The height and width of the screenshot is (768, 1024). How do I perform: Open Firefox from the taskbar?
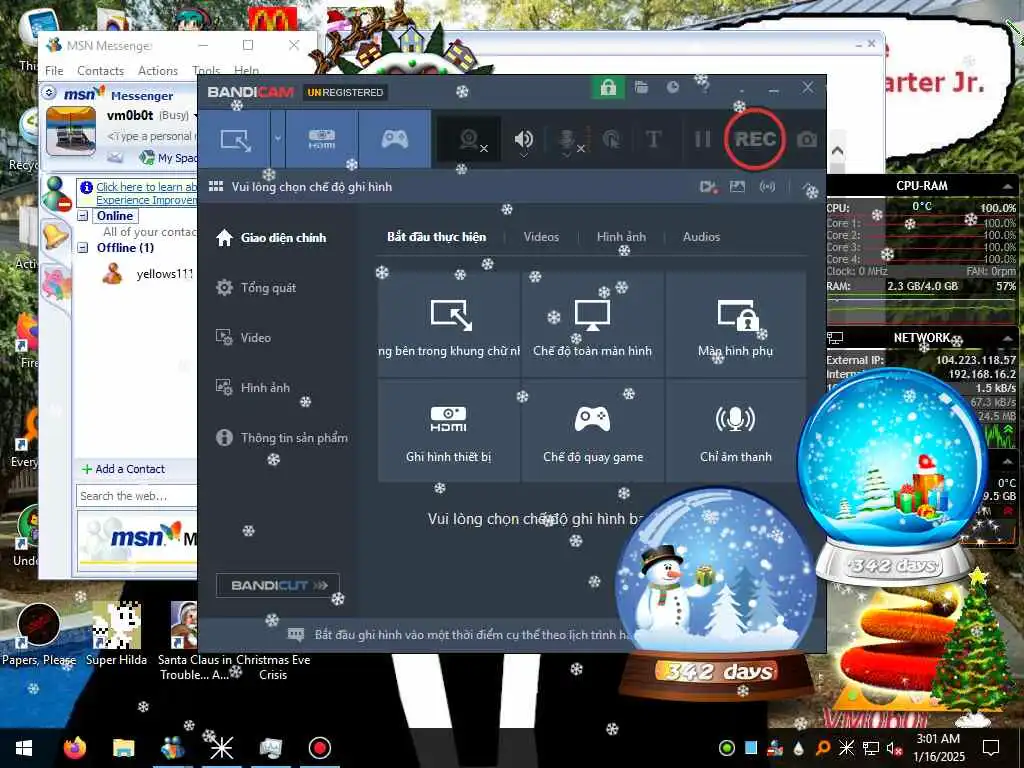(x=74, y=748)
